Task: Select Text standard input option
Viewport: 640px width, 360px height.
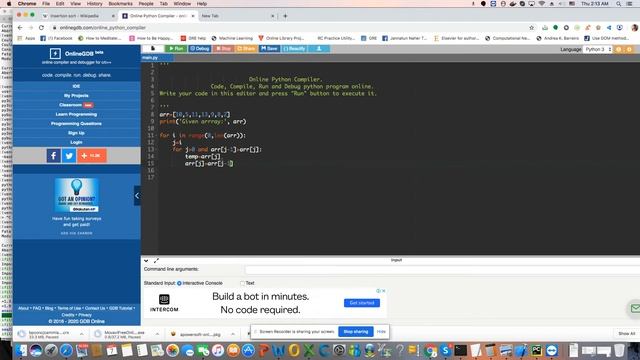Action: click(x=242, y=283)
